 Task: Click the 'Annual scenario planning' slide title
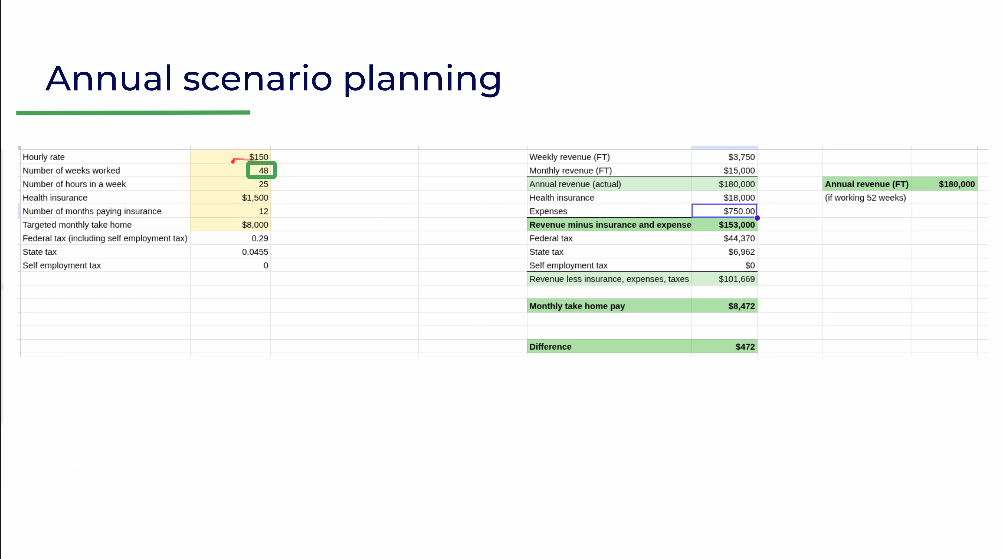click(x=274, y=79)
